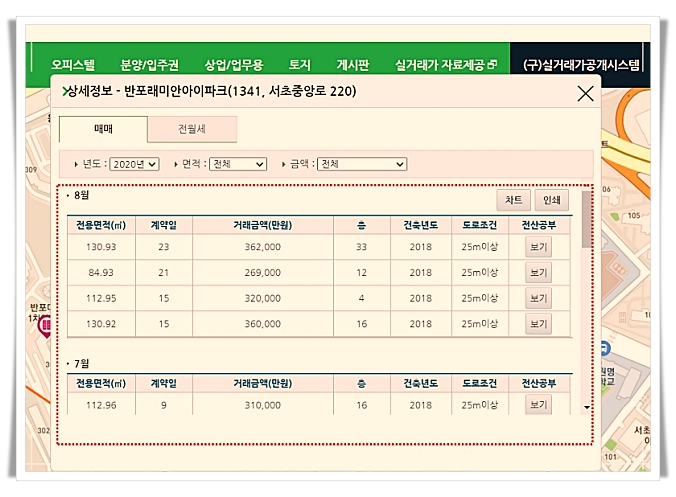676x497 pixels.
Task: Click the 거래금액(만원) header in the 7월 table
Action: coord(263,383)
